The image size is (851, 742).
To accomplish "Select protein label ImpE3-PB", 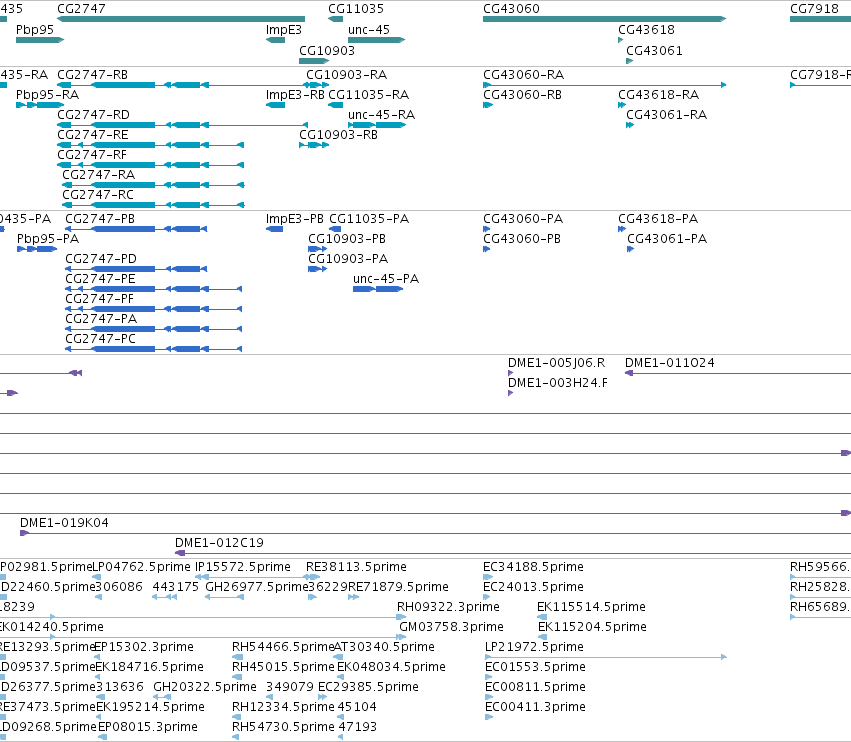I will 294,219.
